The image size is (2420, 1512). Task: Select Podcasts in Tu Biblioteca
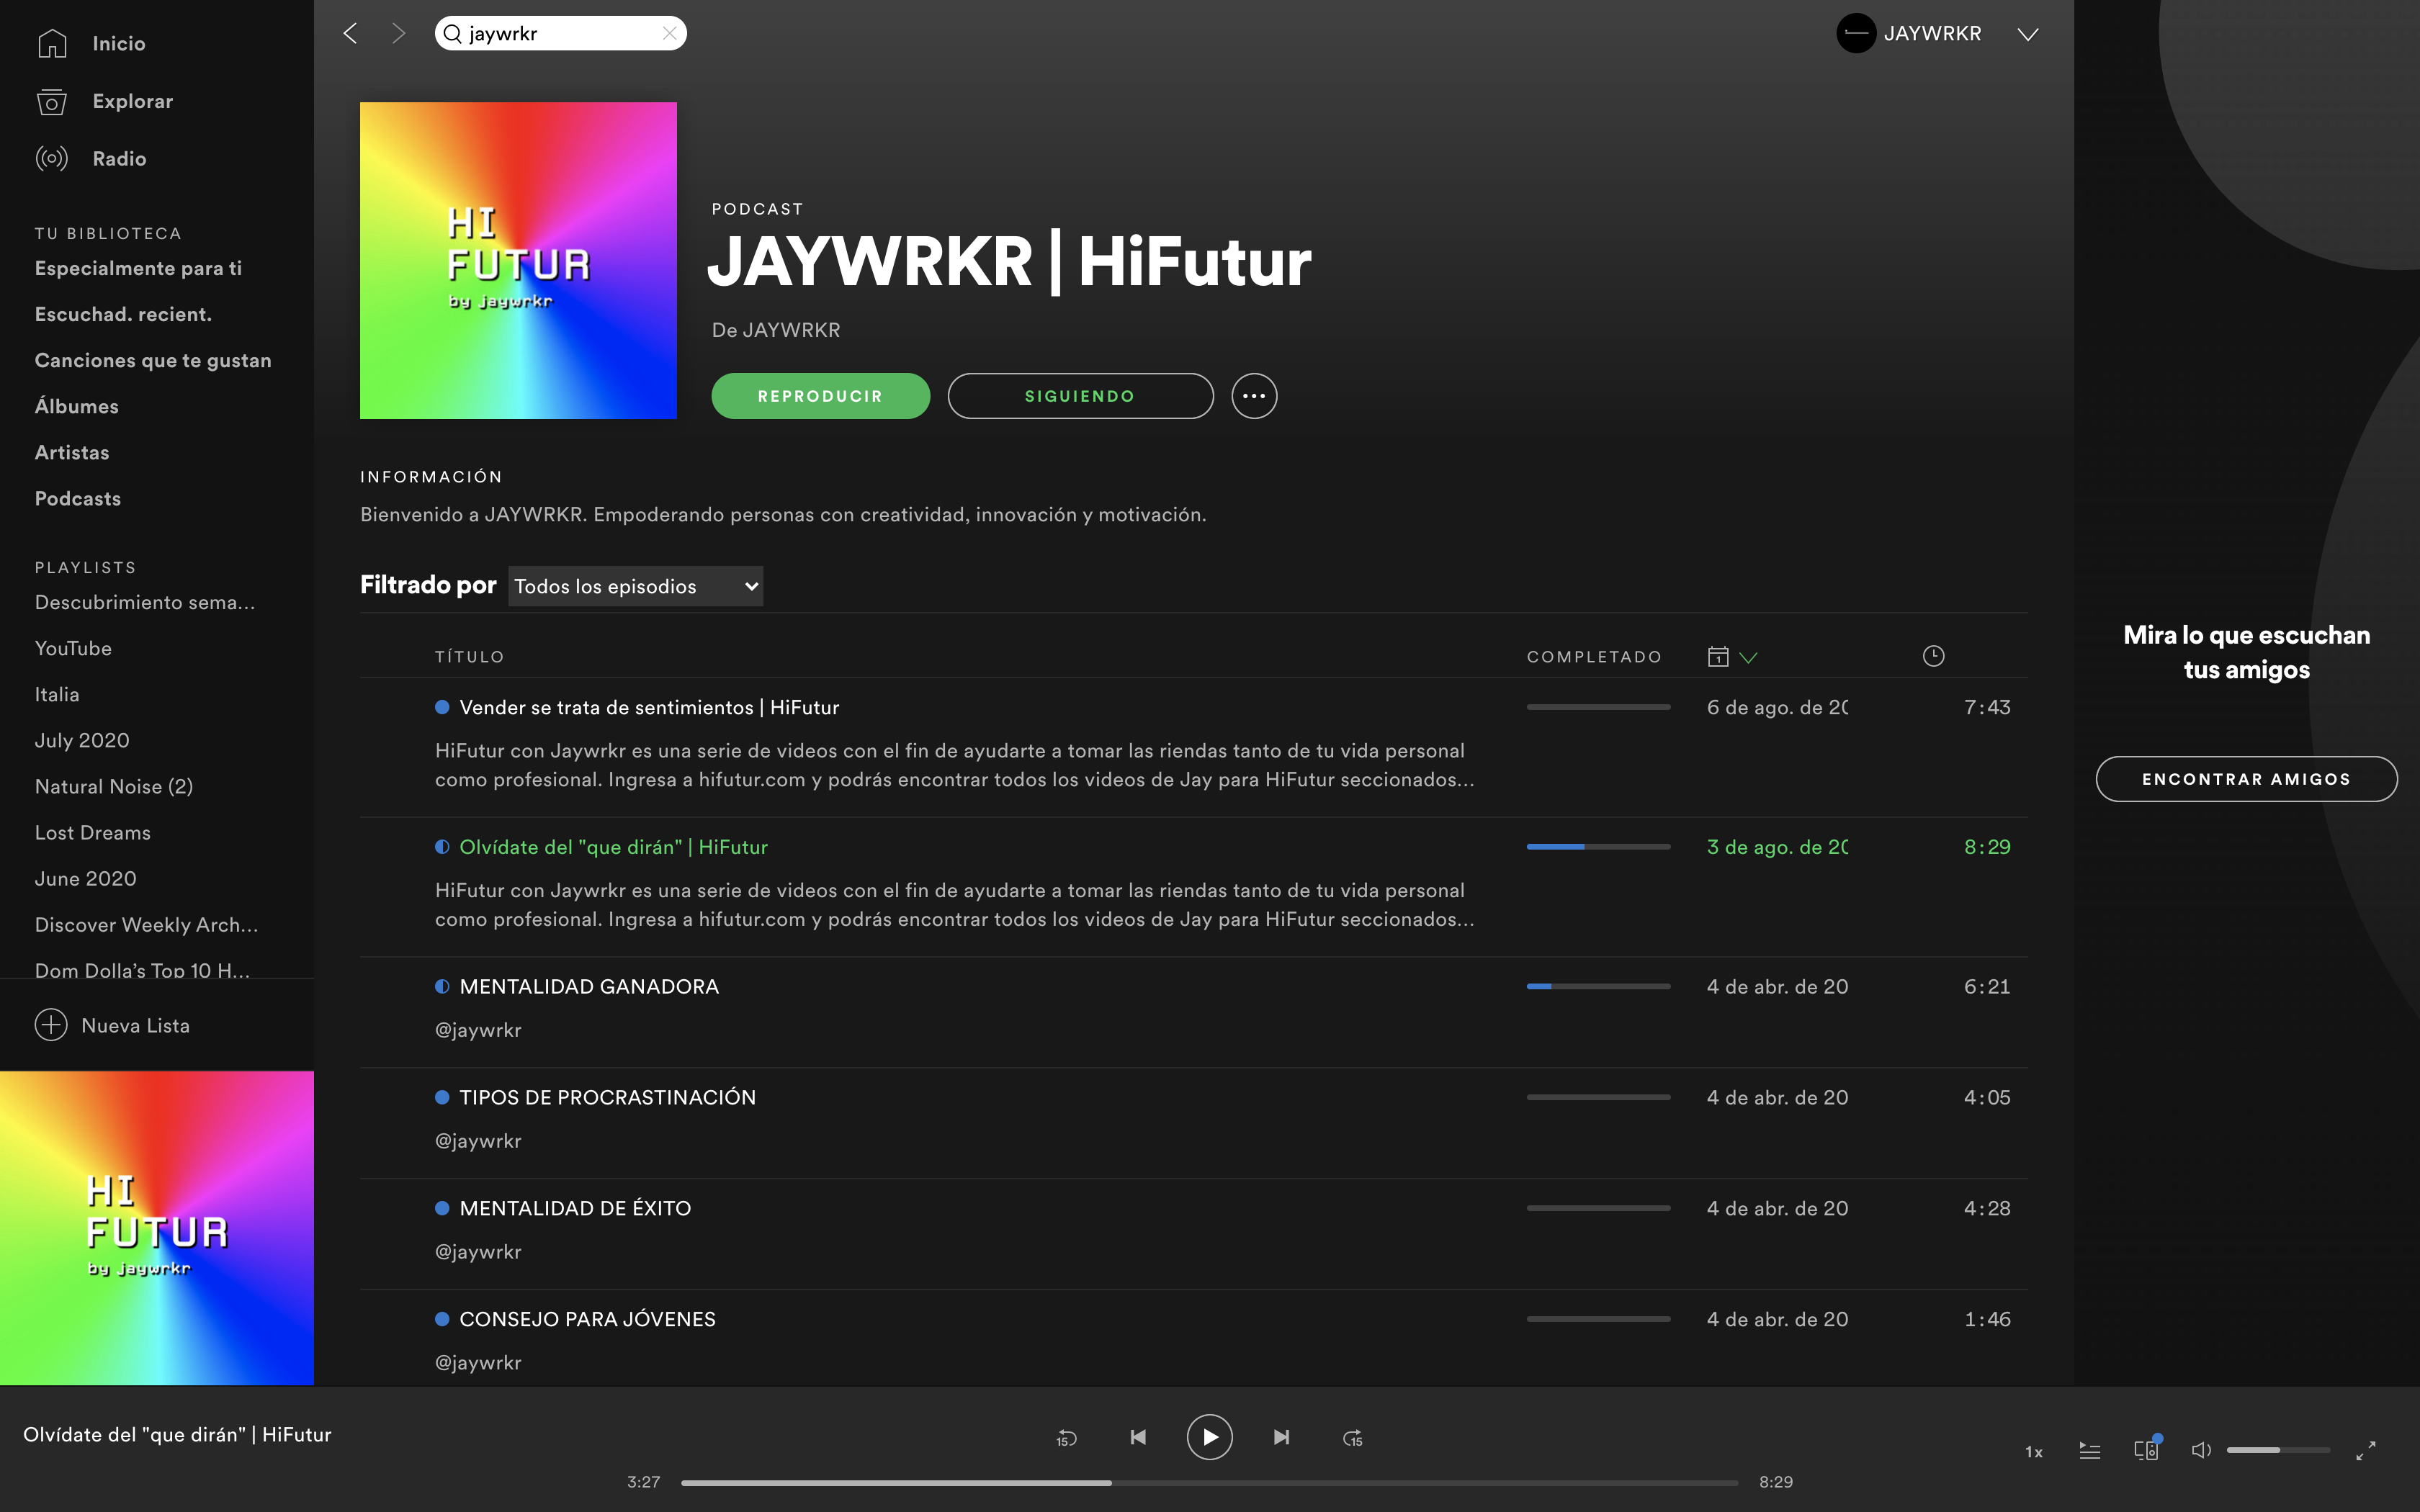(x=77, y=498)
